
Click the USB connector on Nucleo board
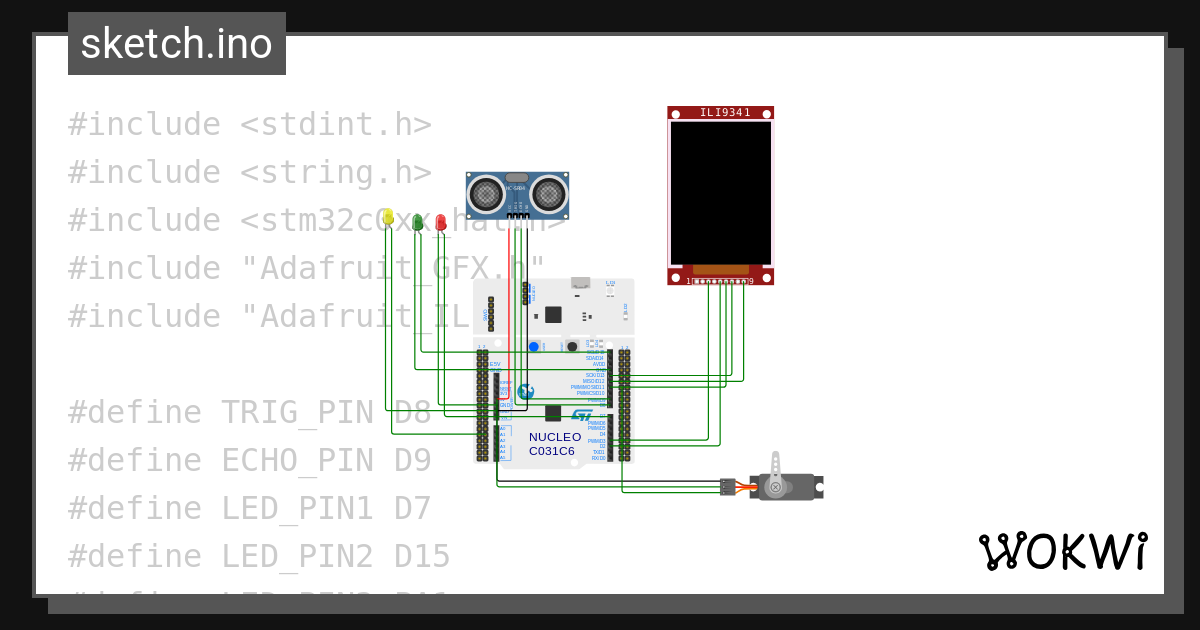581,285
